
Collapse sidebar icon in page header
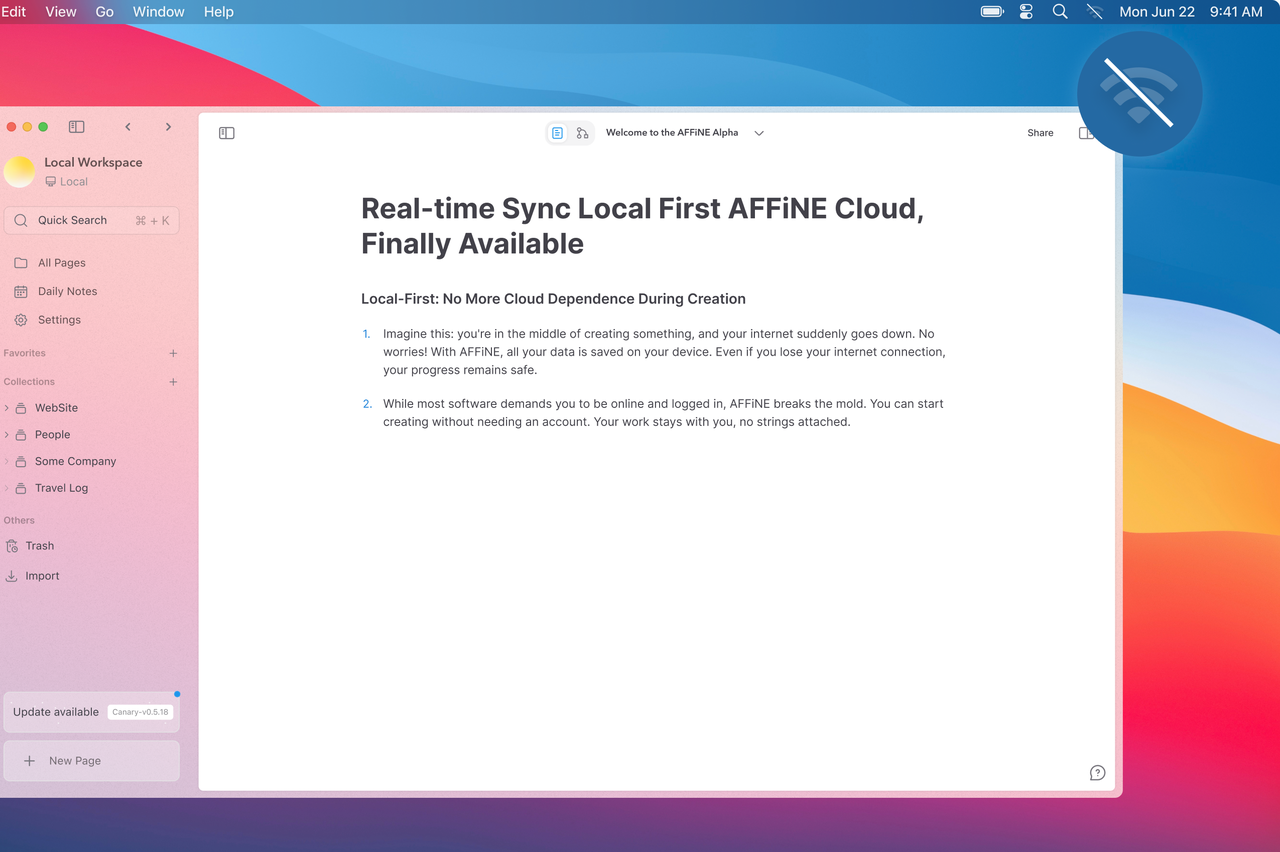pos(227,133)
